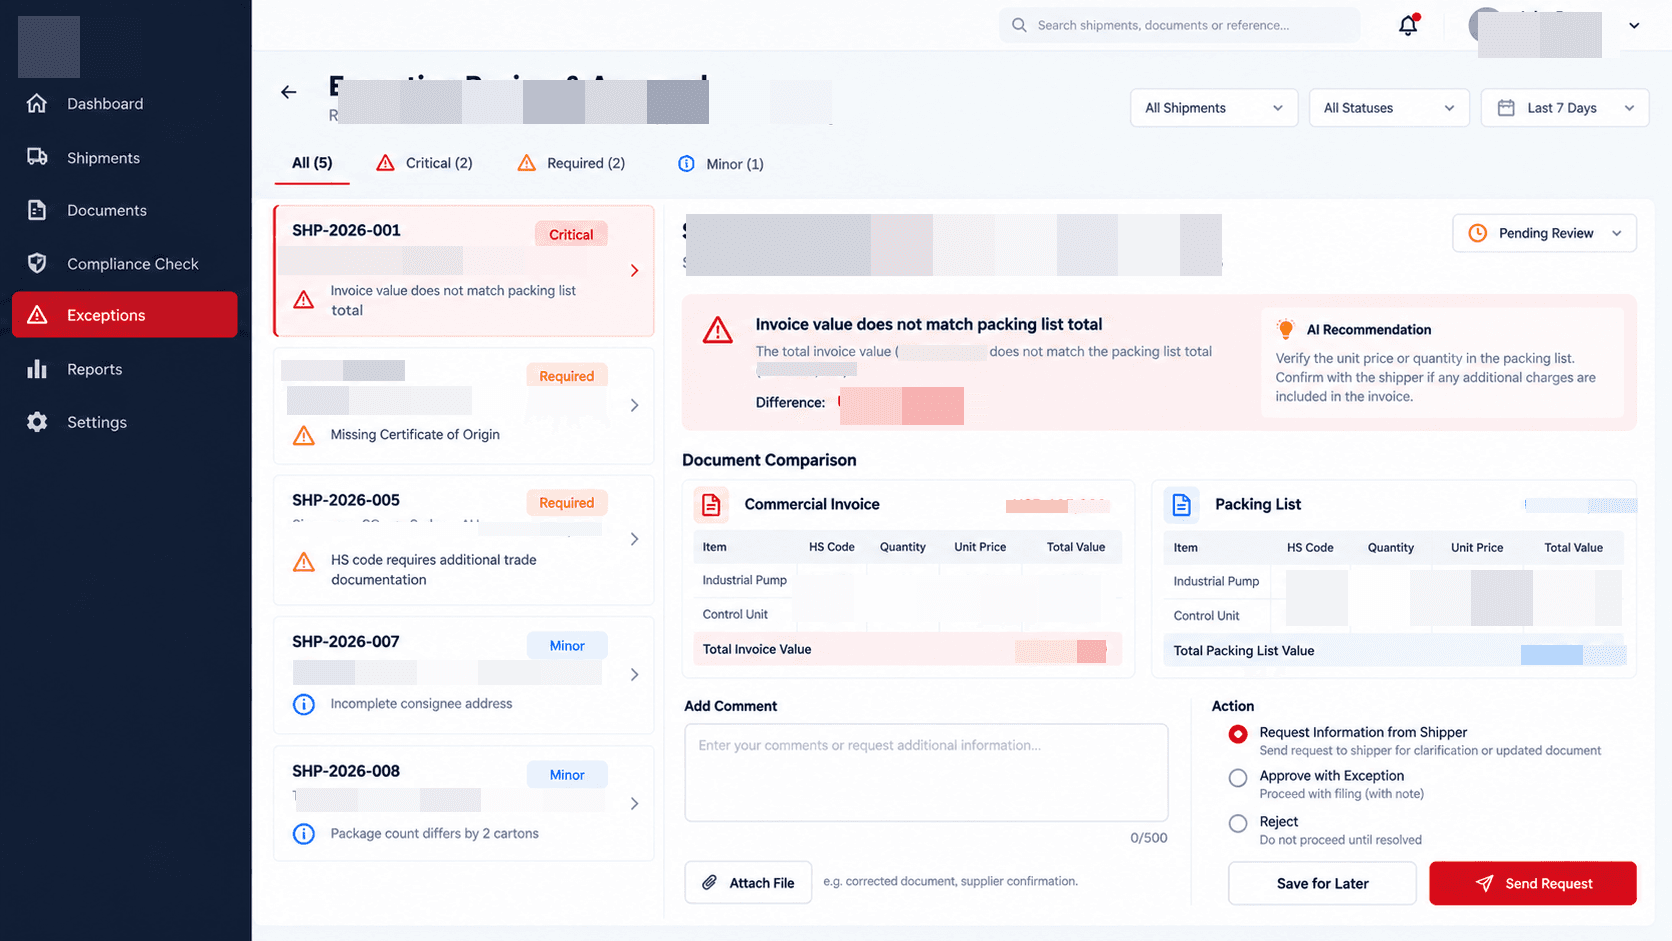This screenshot has height=941, width=1672.
Task: Open the Last 7 Days date filter
Action: pyautogui.click(x=1564, y=108)
